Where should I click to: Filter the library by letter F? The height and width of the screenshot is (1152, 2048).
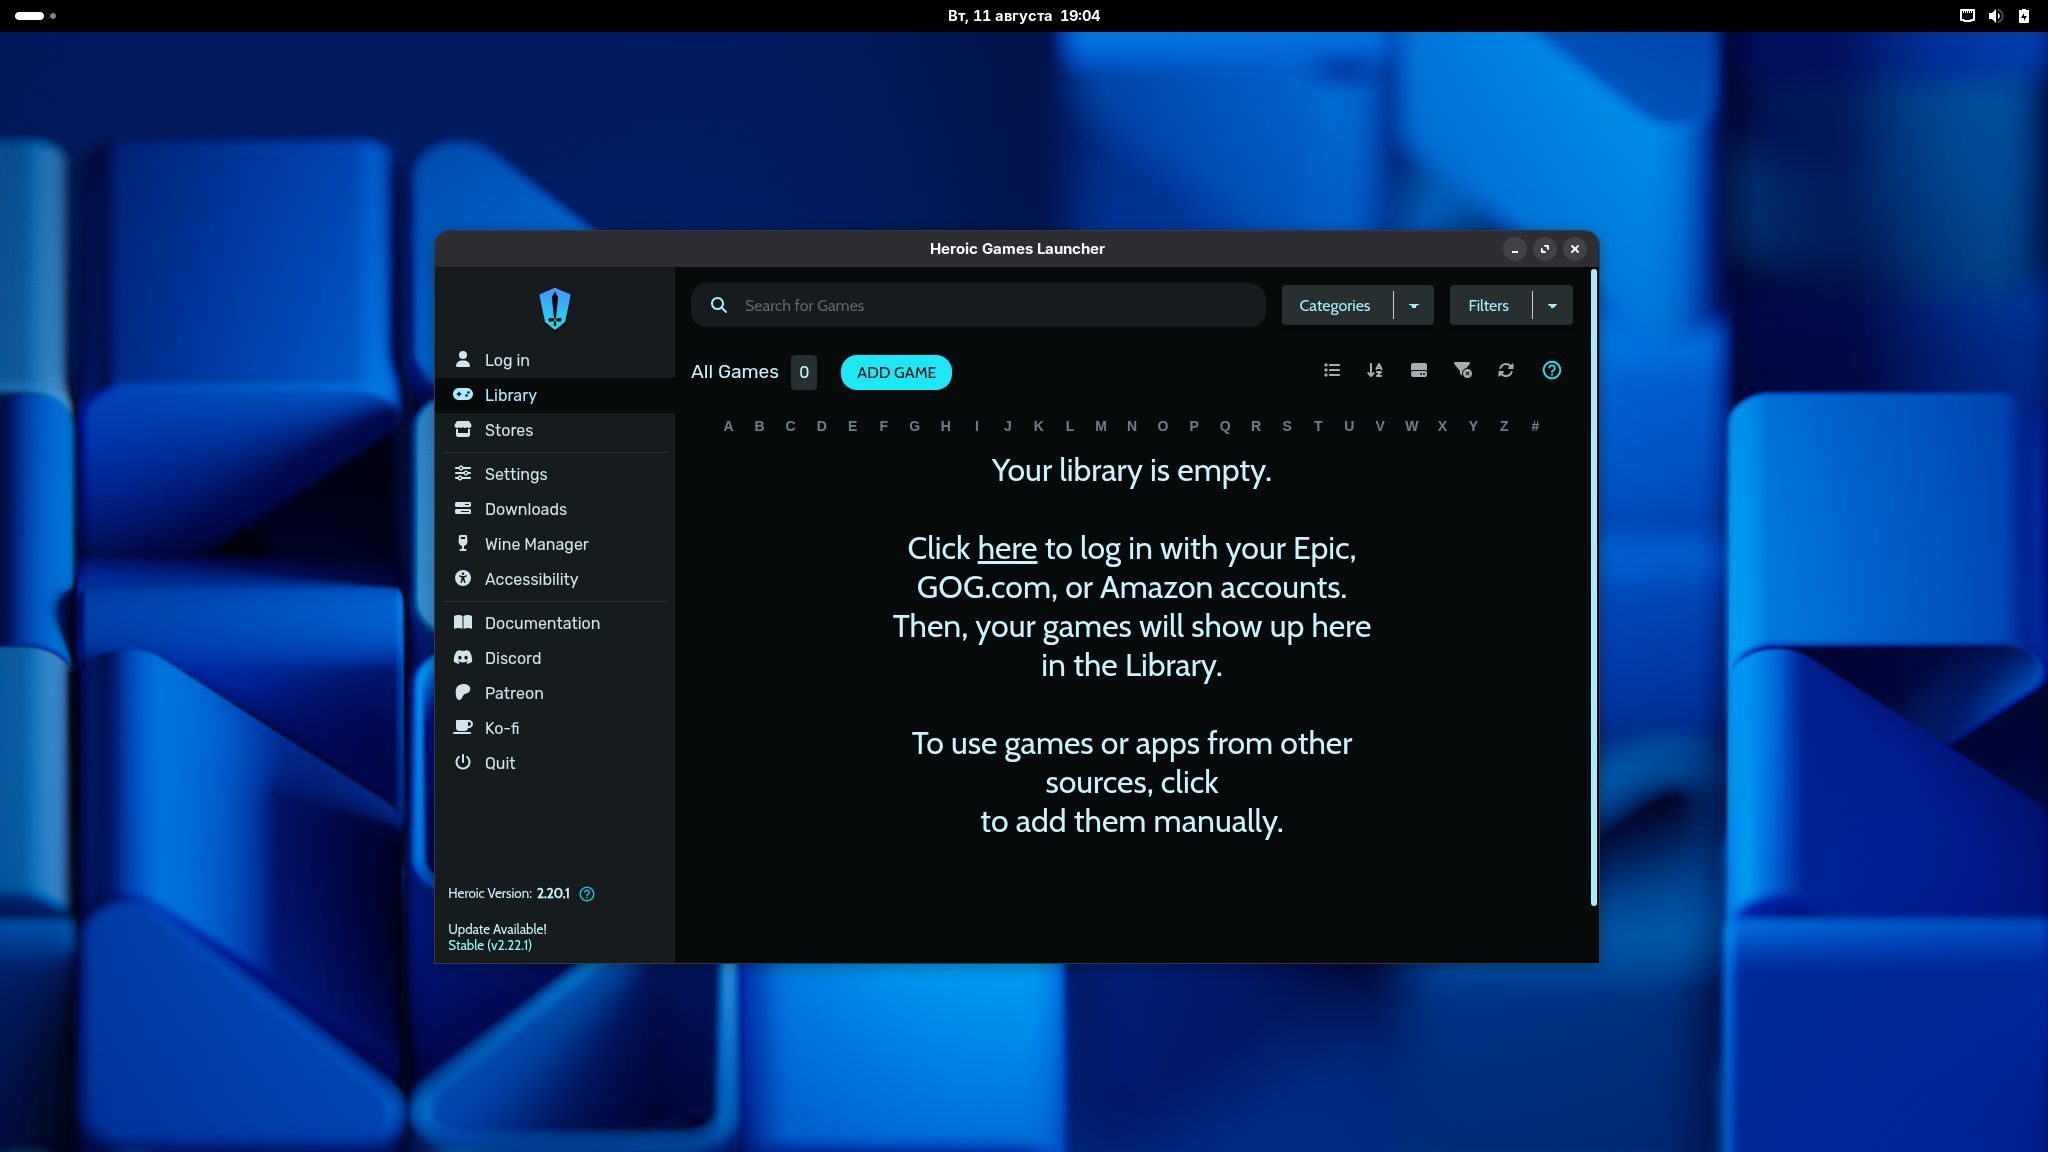tap(883, 426)
